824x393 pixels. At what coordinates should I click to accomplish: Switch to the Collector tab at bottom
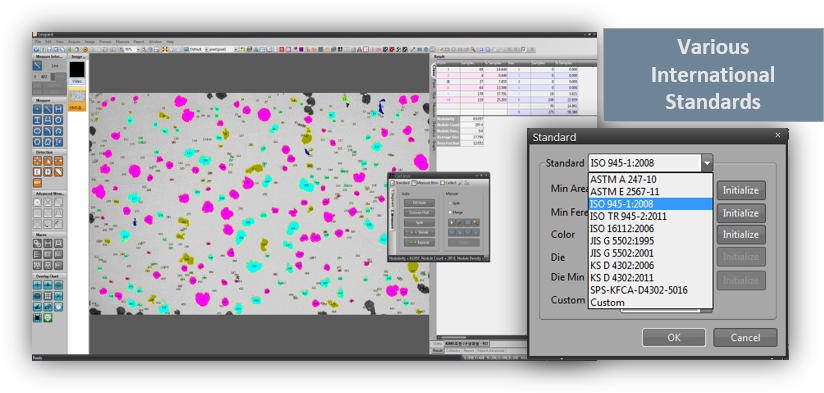(452, 350)
